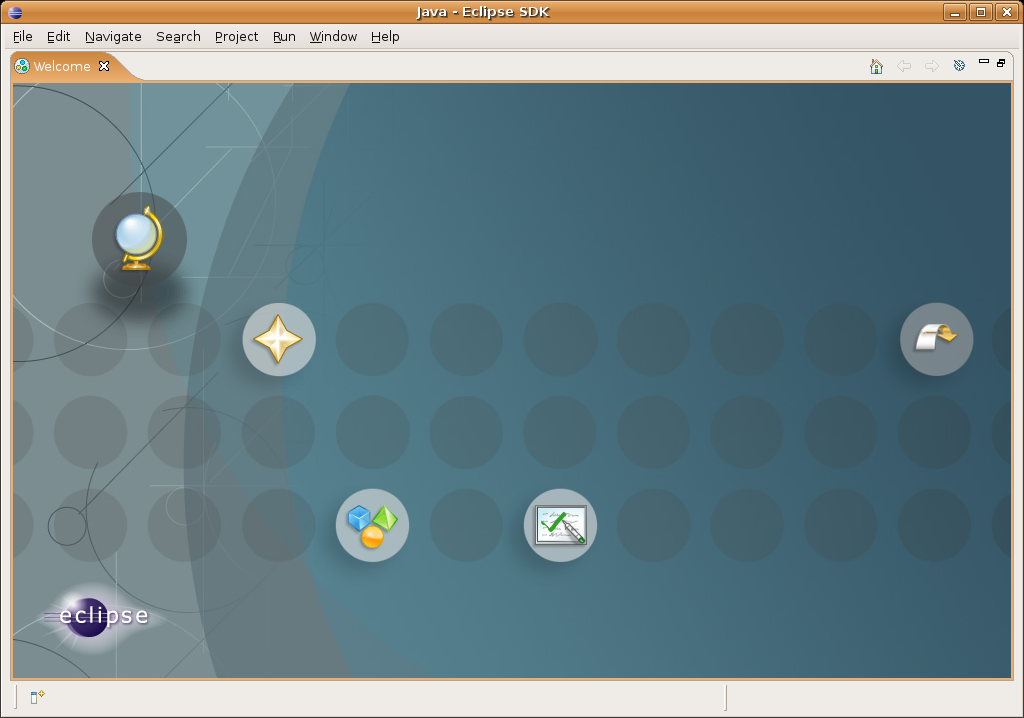Select the Welcome tab
This screenshot has width=1024, height=718.
[x=61, y=66]
